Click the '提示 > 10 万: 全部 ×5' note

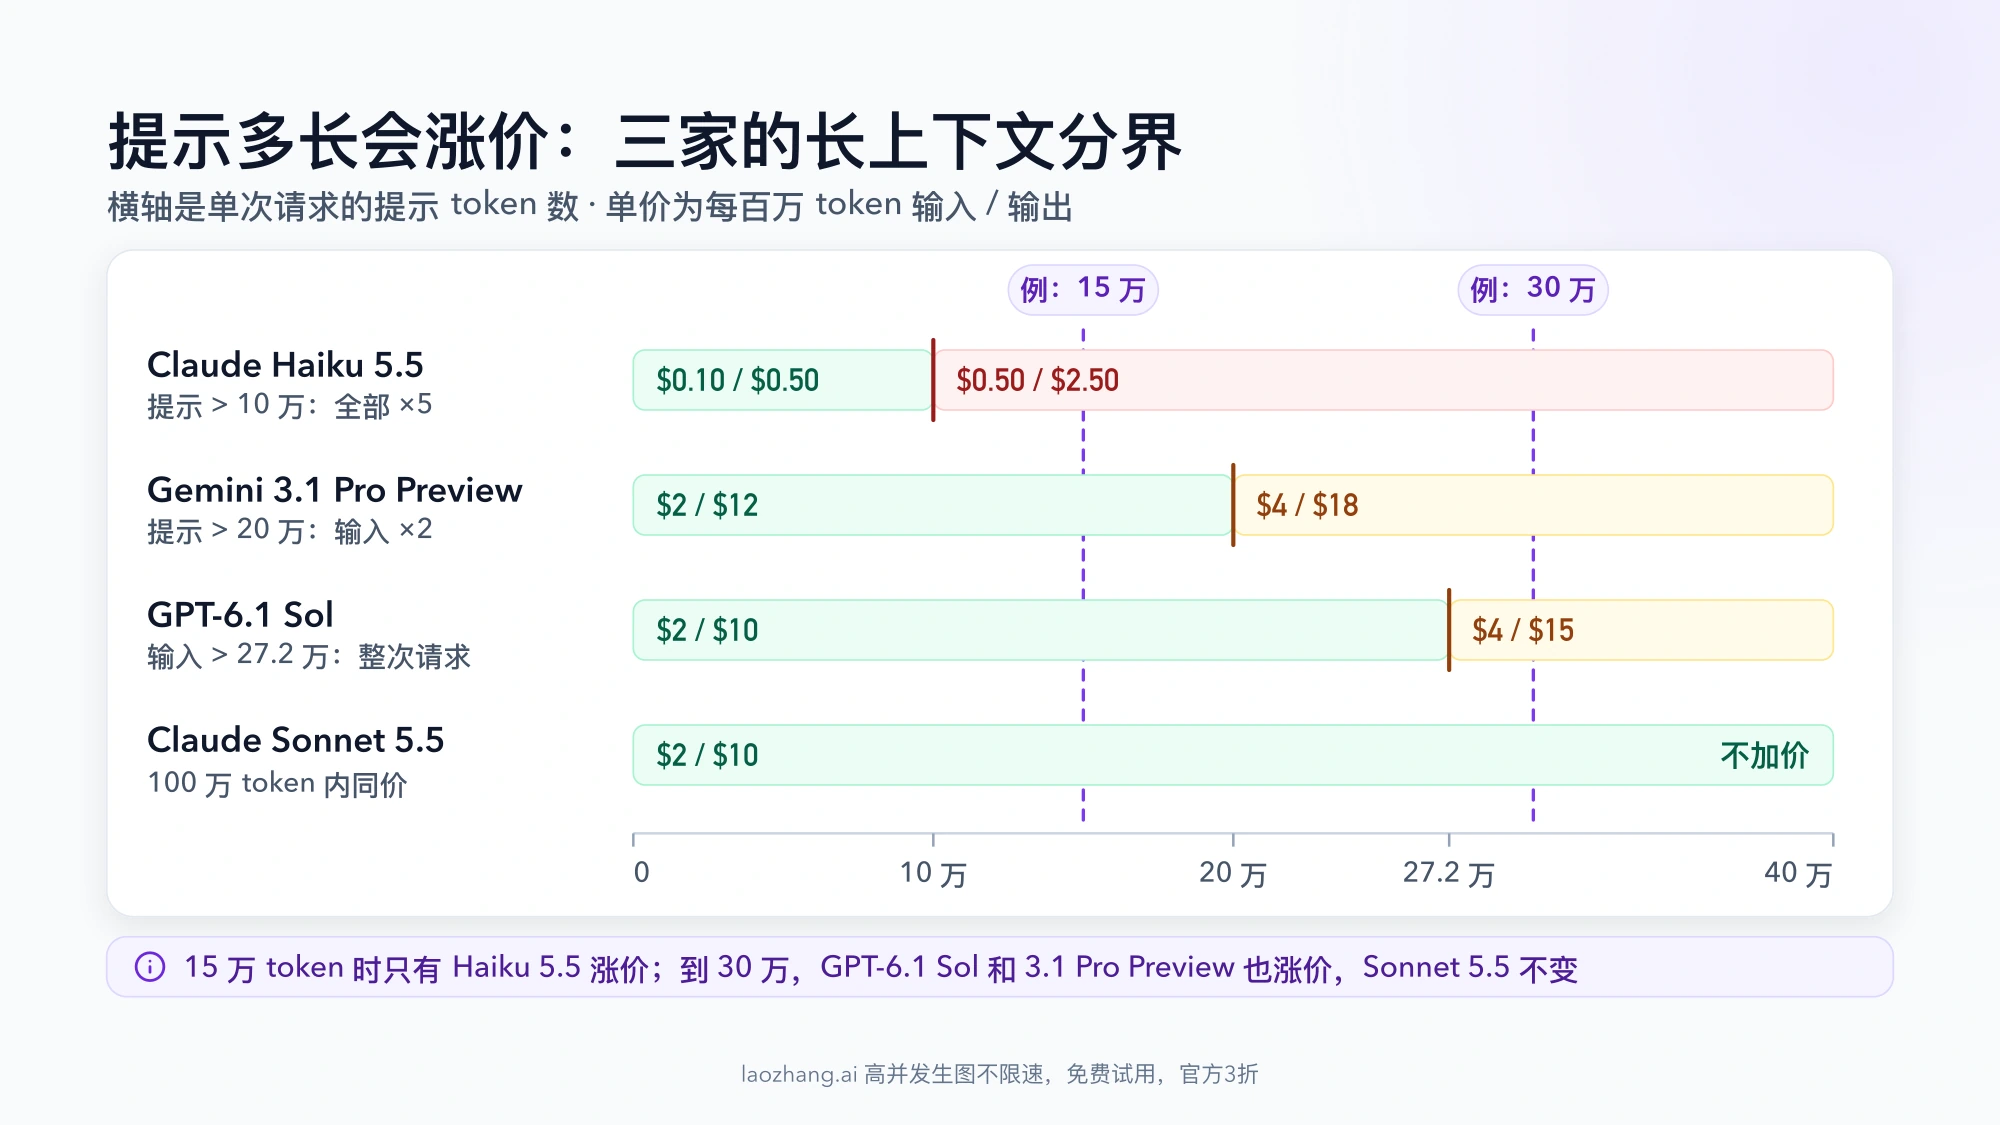click(289, 406)
